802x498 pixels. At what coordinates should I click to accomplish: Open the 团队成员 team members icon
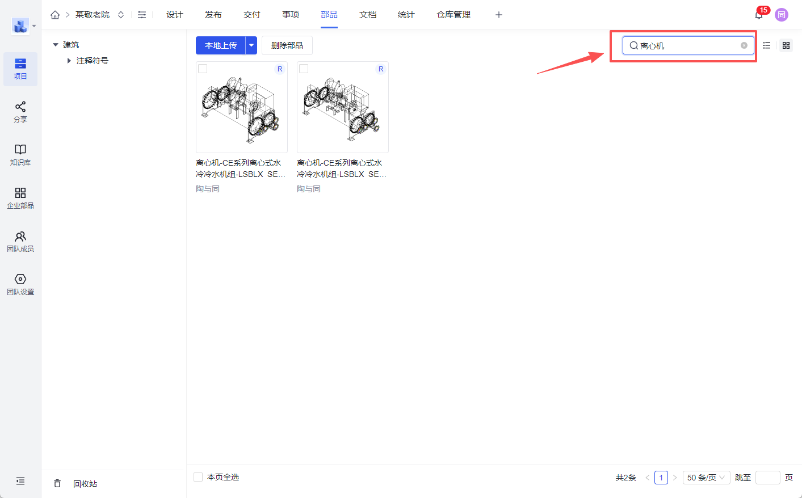20,240
